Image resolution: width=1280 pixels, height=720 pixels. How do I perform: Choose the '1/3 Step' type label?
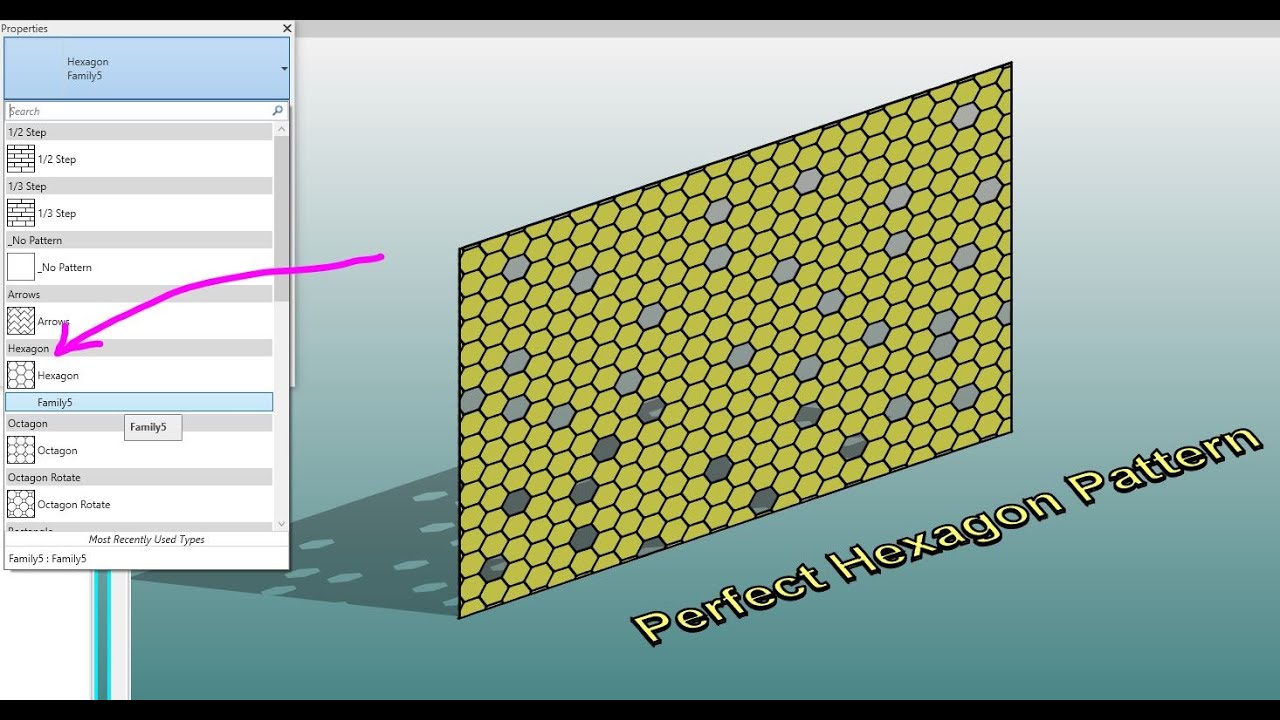tap(57, 213)
